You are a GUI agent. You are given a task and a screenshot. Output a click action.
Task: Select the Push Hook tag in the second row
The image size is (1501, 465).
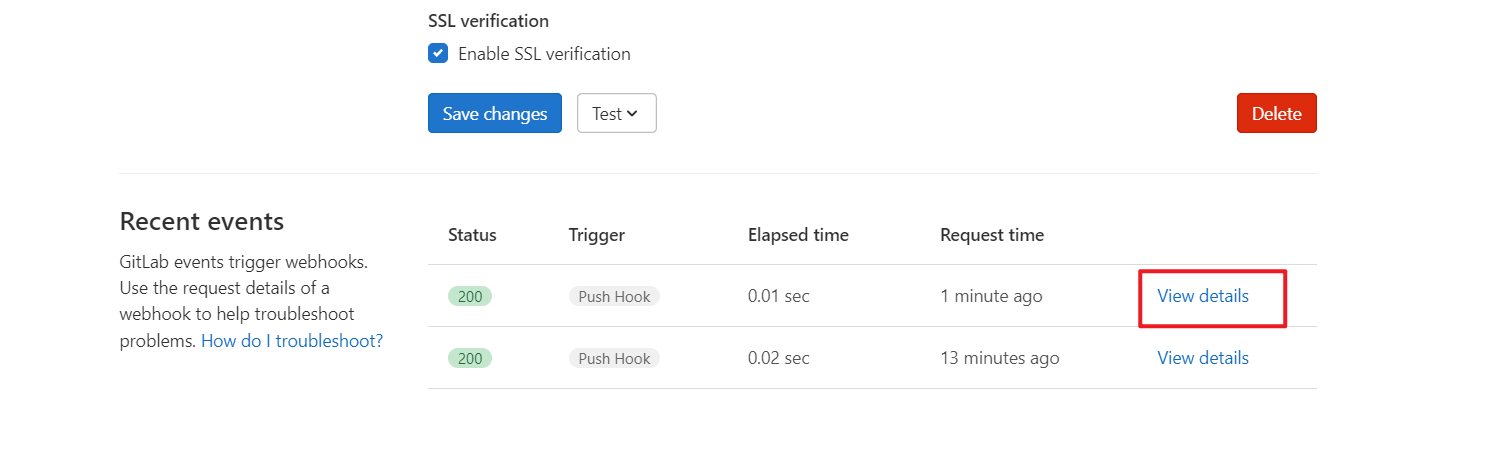pos(614,358)
